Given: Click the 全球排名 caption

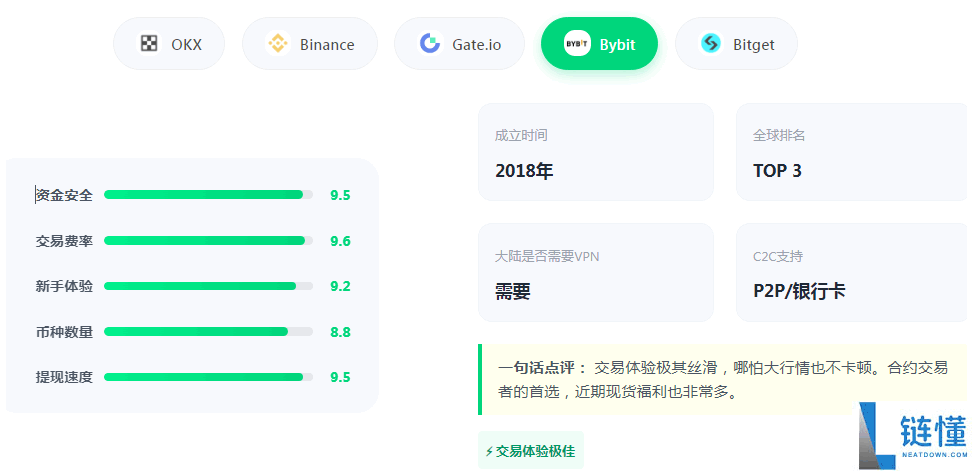Looking at the screenshot, I should coord(779,135).
